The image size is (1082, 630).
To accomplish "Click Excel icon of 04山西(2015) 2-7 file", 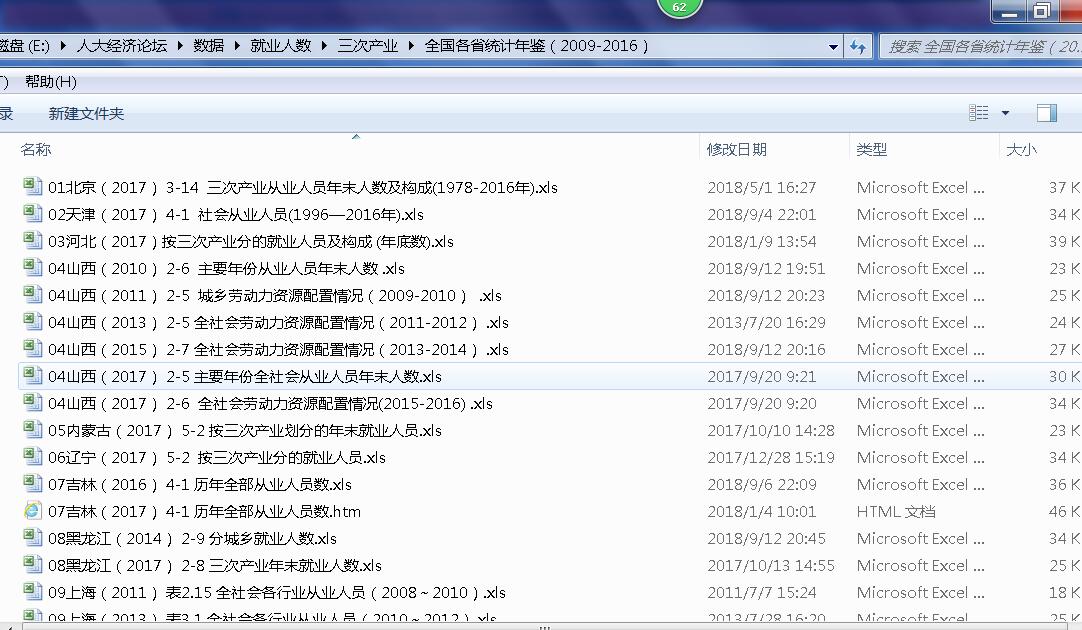I will point(32,348).
